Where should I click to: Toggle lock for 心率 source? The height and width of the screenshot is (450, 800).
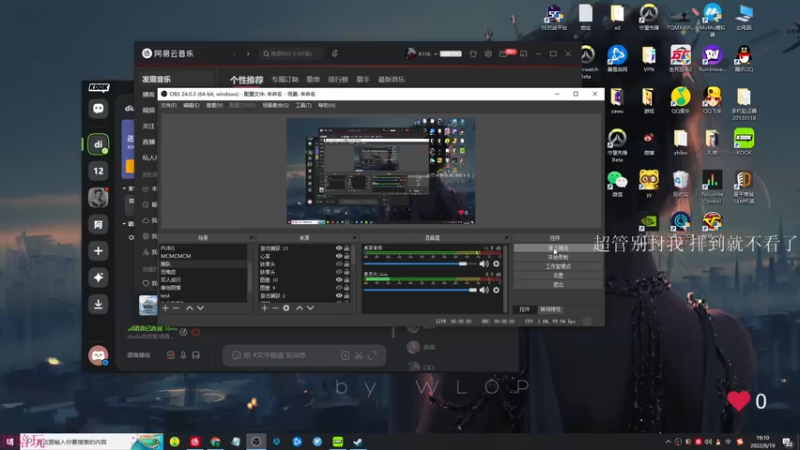(x=347, y=256)
